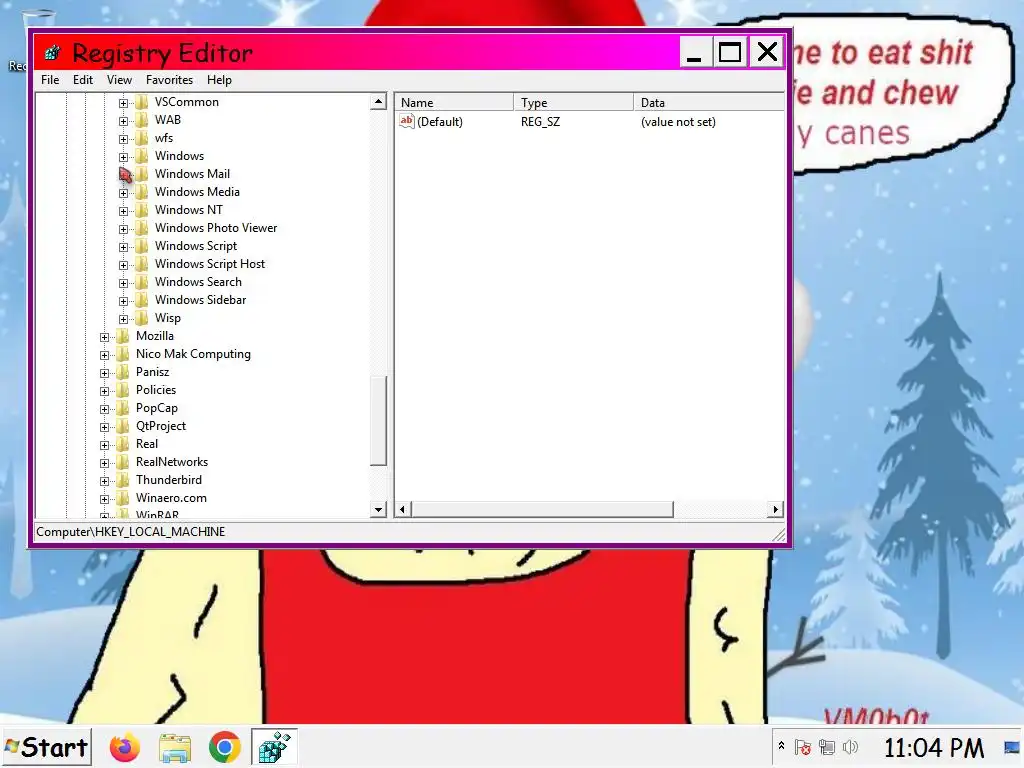Select the Windows Script key
Screen dimensions: 1024x768
tap(196, 246)
